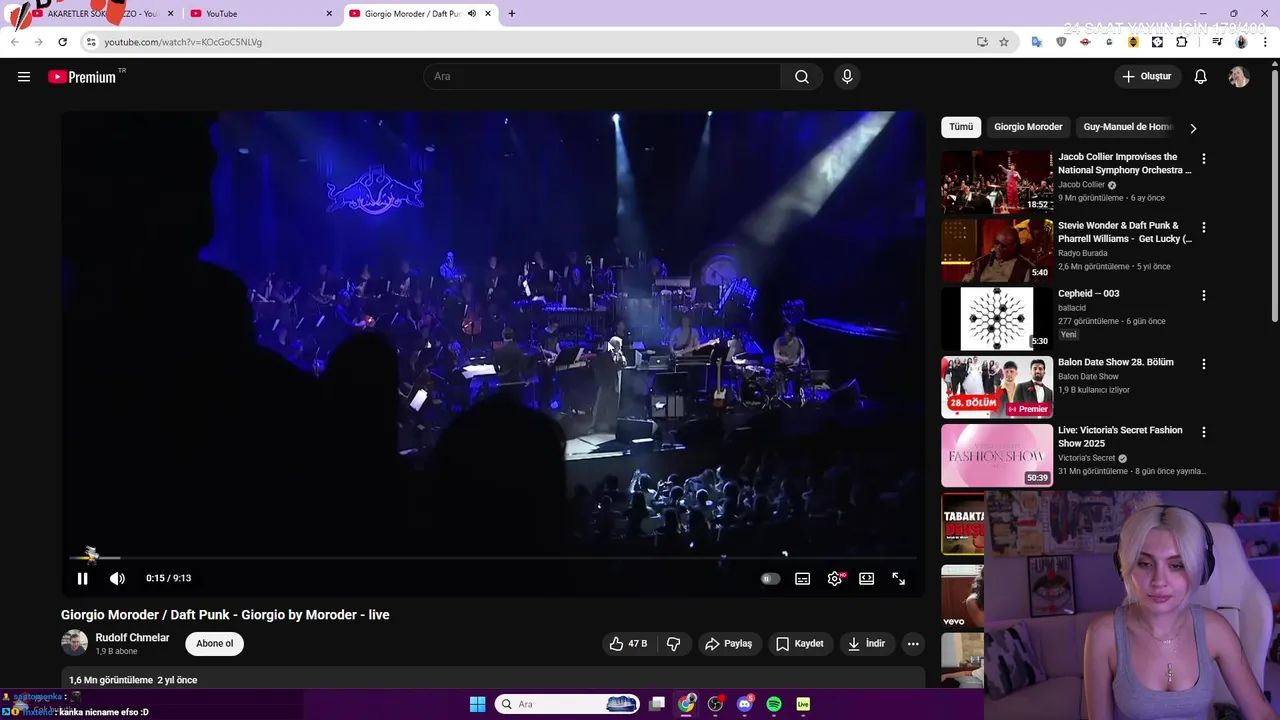Viewport: 1280px width, 720px height.
Task: Open a new browser tab
Action: click(x=512, y=13)
